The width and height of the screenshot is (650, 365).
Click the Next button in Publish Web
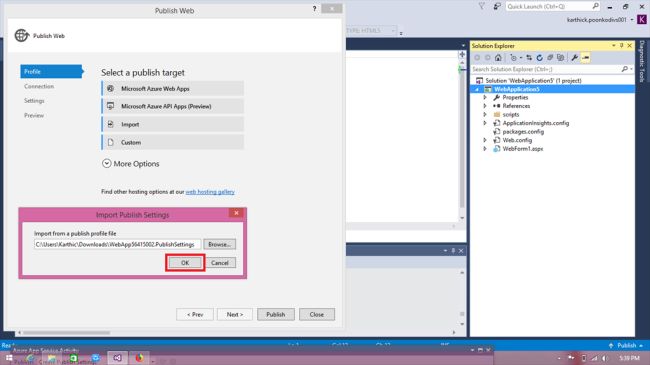235,314
